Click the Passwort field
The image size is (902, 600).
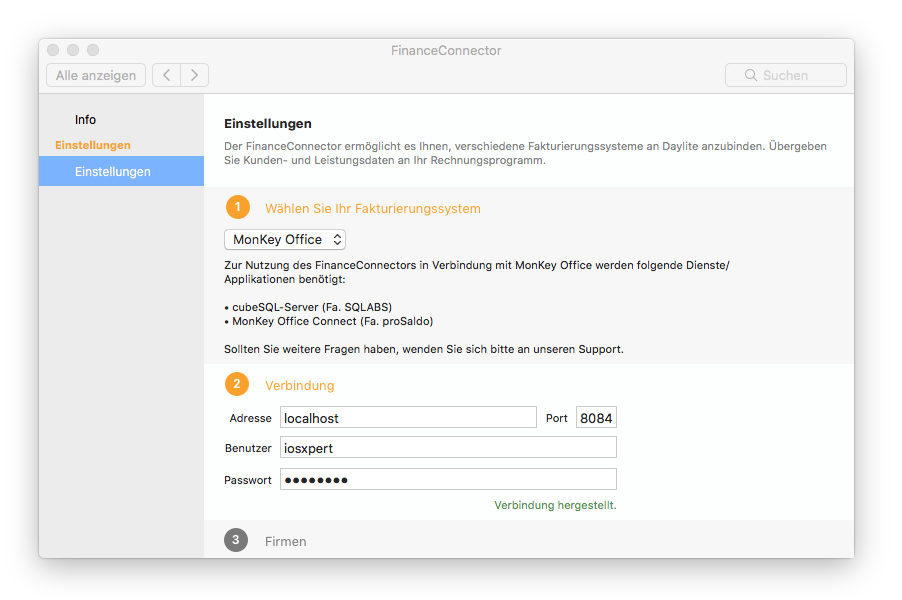coord(448,479)
